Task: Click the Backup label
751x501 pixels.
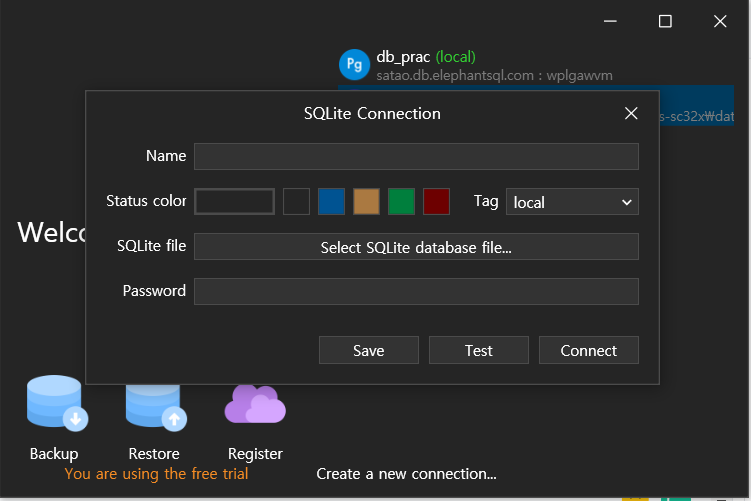Action: [54, 454]
